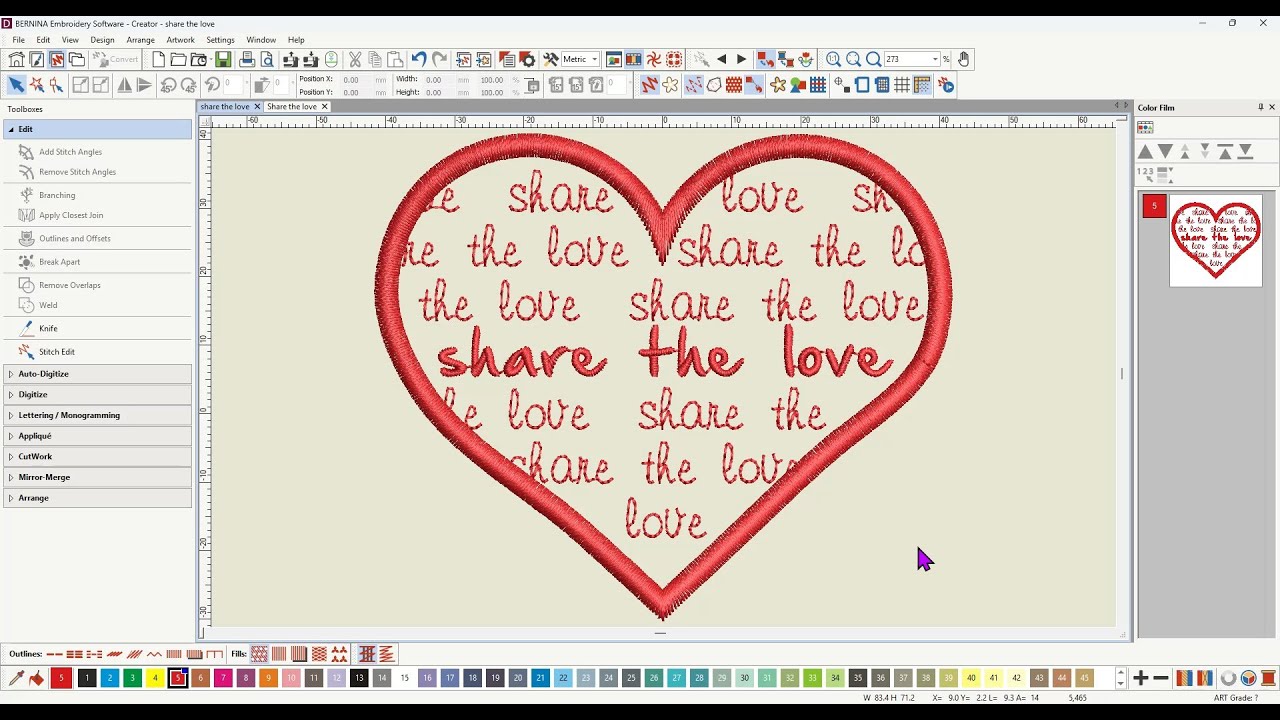Select heart design thumbnail in Color Film
Image resolution: width=1280 pixels, height=720 pixels.
pos(1216,240)
